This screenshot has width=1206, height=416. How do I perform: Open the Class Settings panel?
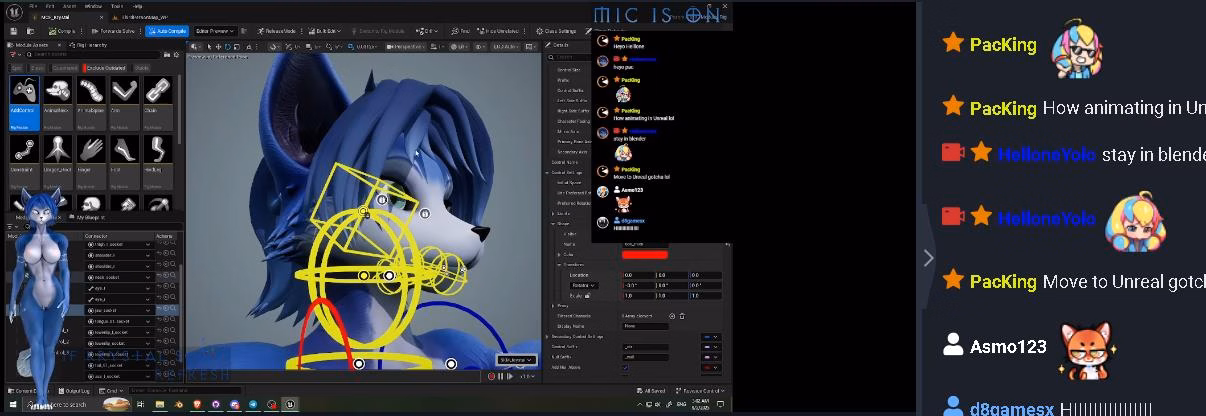pyautogui.click(x=553, y=31)
